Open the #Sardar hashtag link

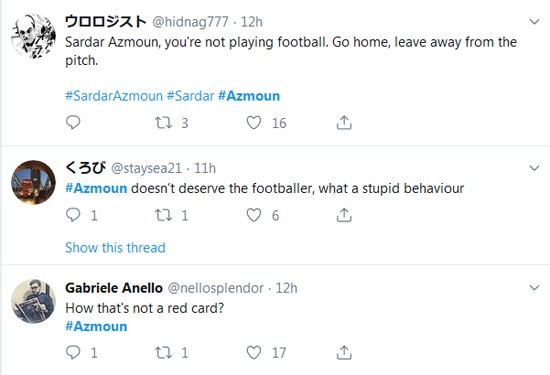pyautogui.click(x=190, y=96)
